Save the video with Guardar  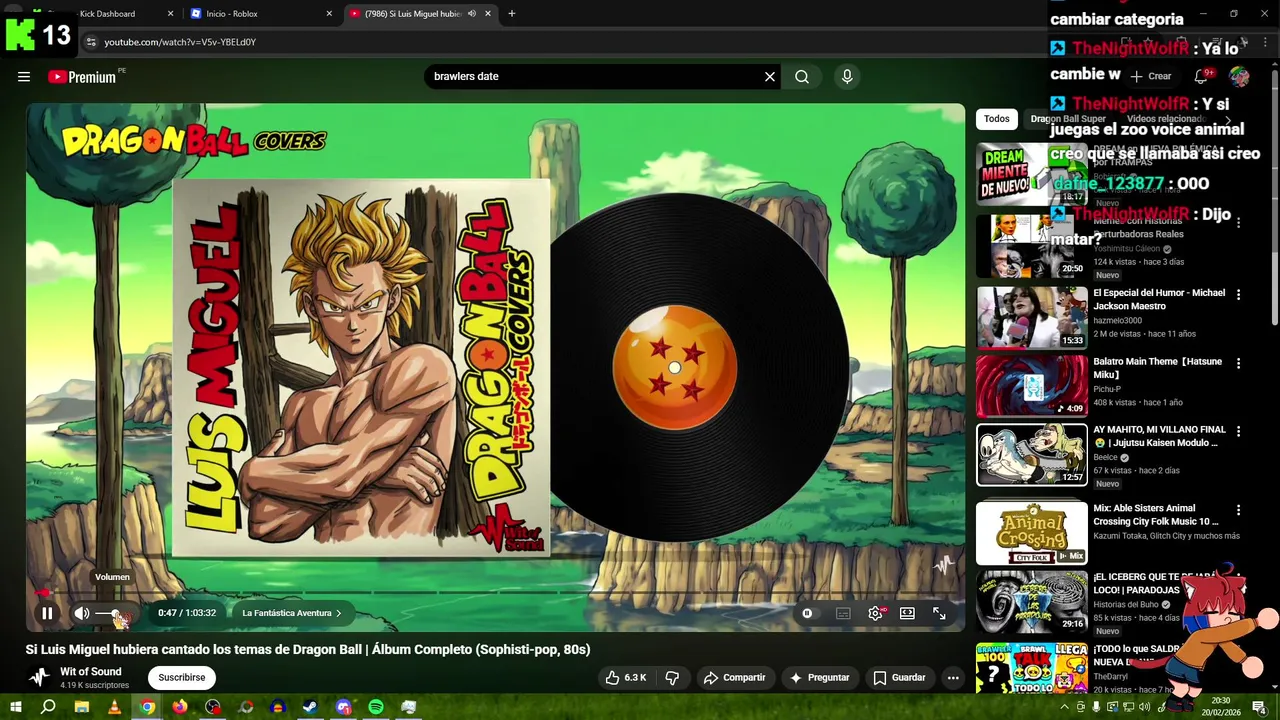click(899, 678)
